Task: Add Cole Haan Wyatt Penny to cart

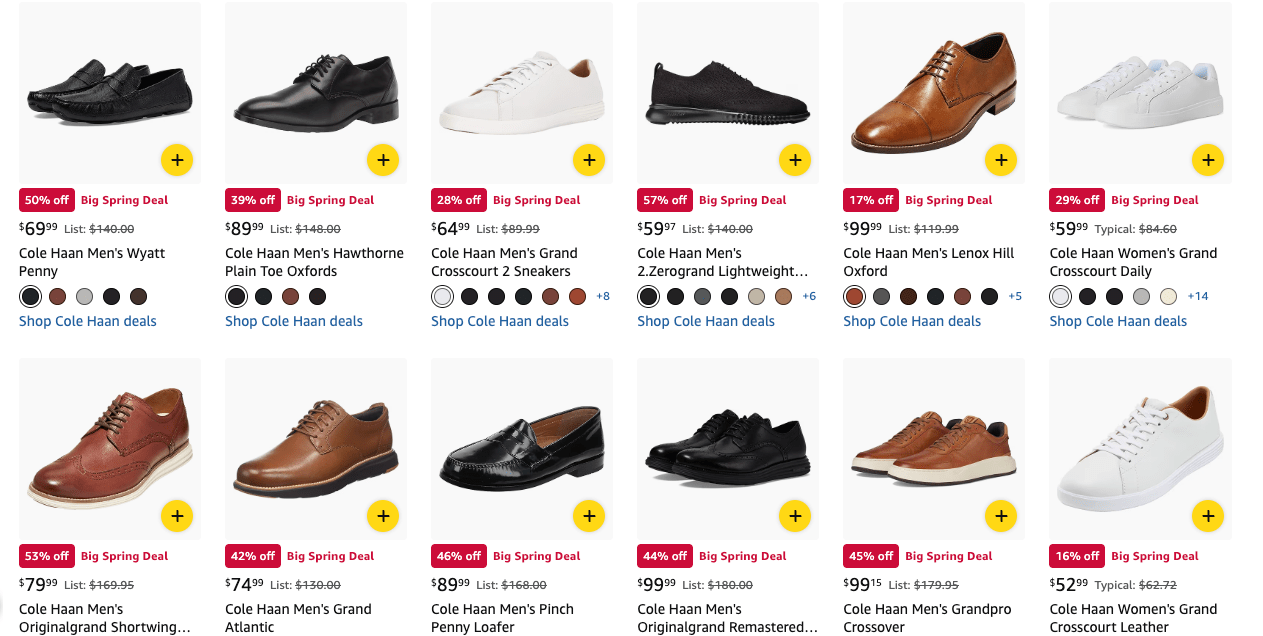Action: pyautogui.click(x=177, y=160)
